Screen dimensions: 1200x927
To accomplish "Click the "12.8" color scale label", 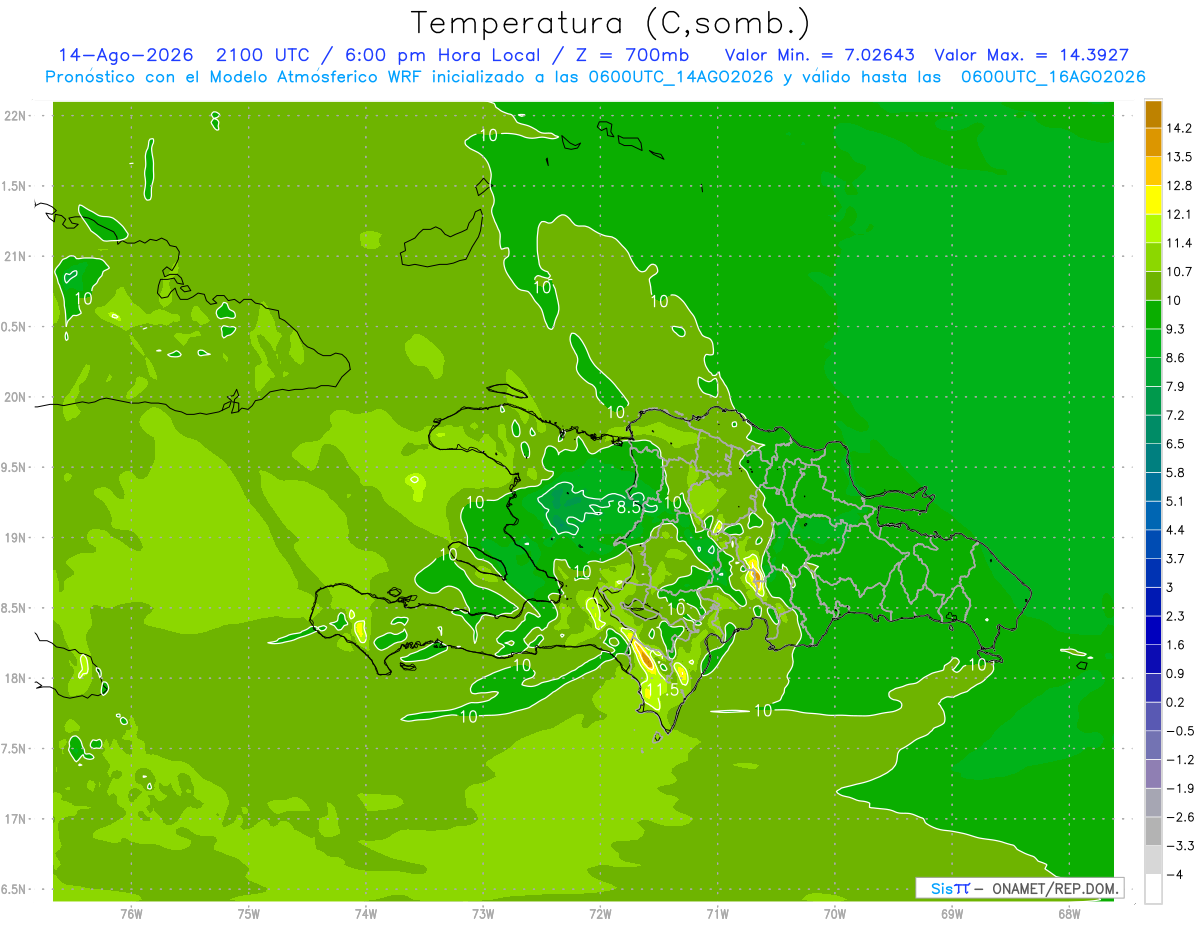I will tap(1179, 186).
